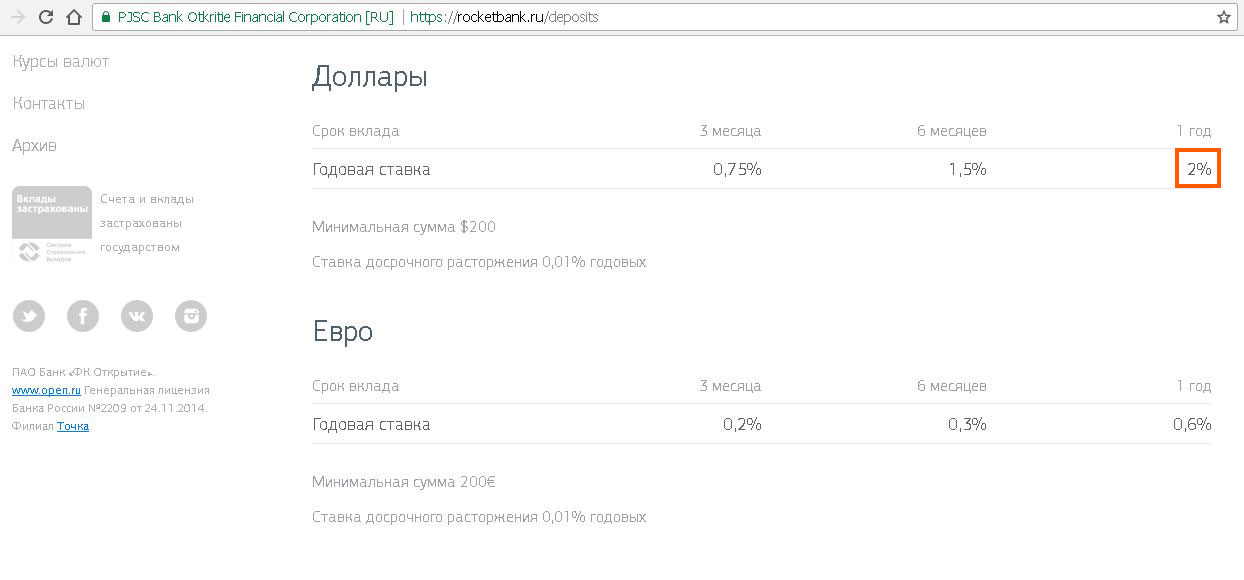This screenshot has height=580, width=1244.
Task: Open the Facebook social icon
Action: pyautogui.click(x=83, y=316)
